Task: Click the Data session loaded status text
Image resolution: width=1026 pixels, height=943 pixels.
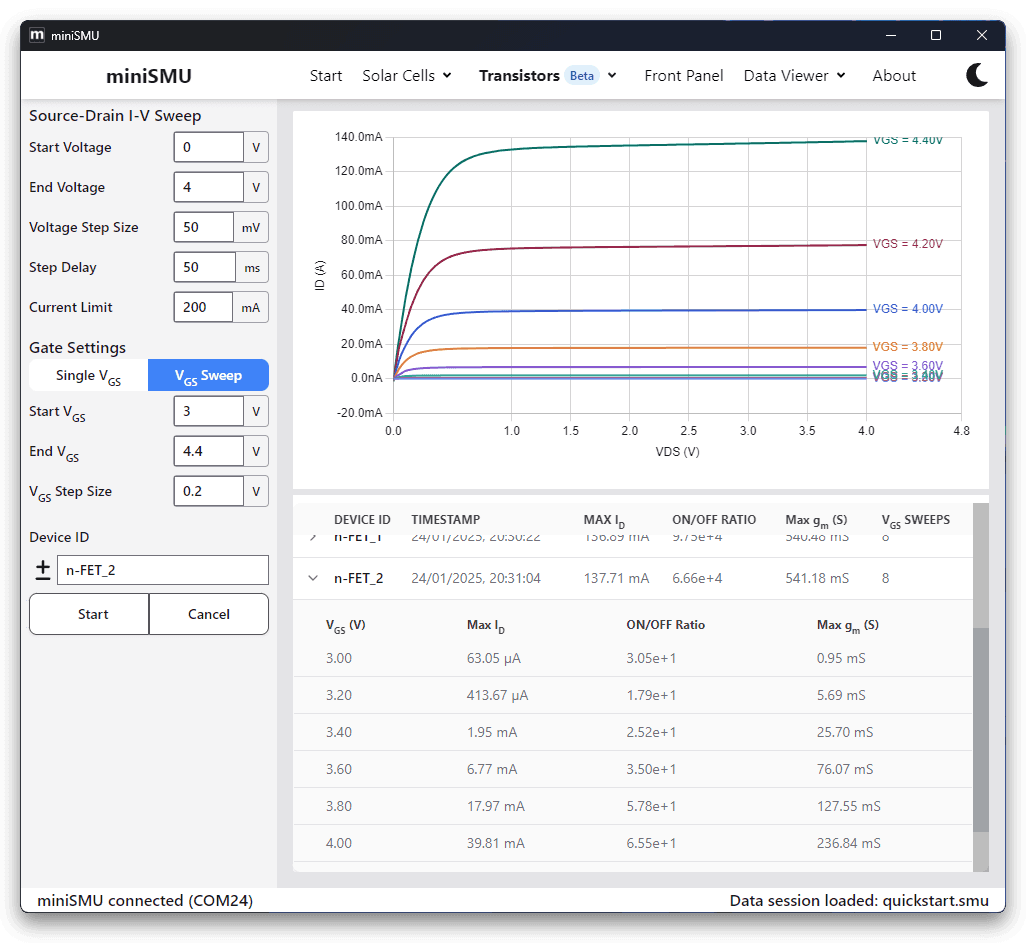Action: click(859, 900)
